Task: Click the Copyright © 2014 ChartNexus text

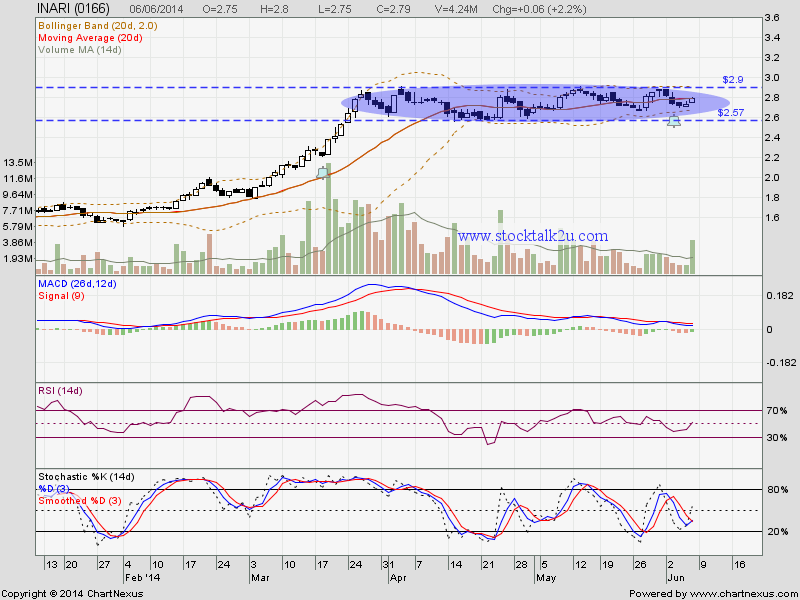Action: point(72,593)
